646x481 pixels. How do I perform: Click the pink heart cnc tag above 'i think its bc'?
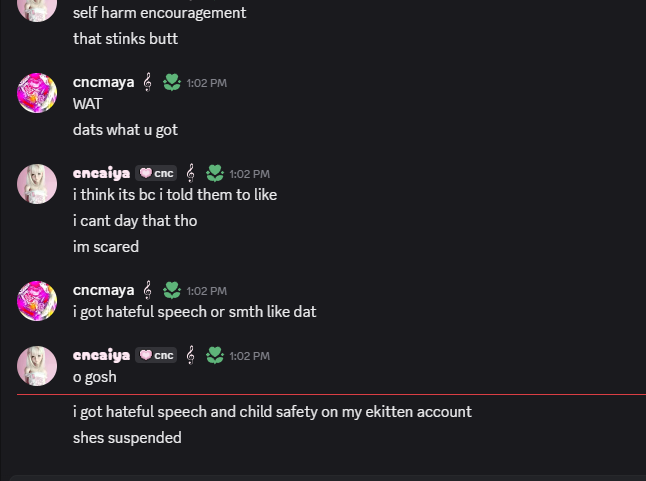(156, 173)
